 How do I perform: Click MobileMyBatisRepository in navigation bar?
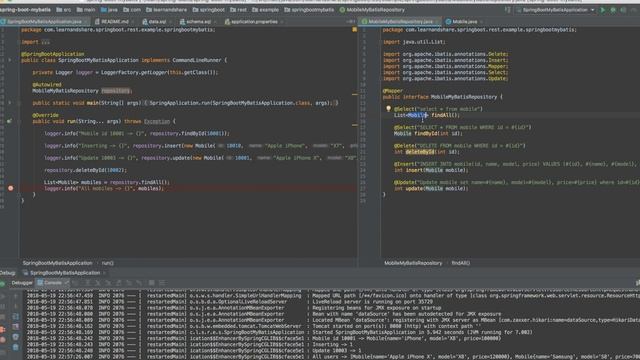coord(372,10)
